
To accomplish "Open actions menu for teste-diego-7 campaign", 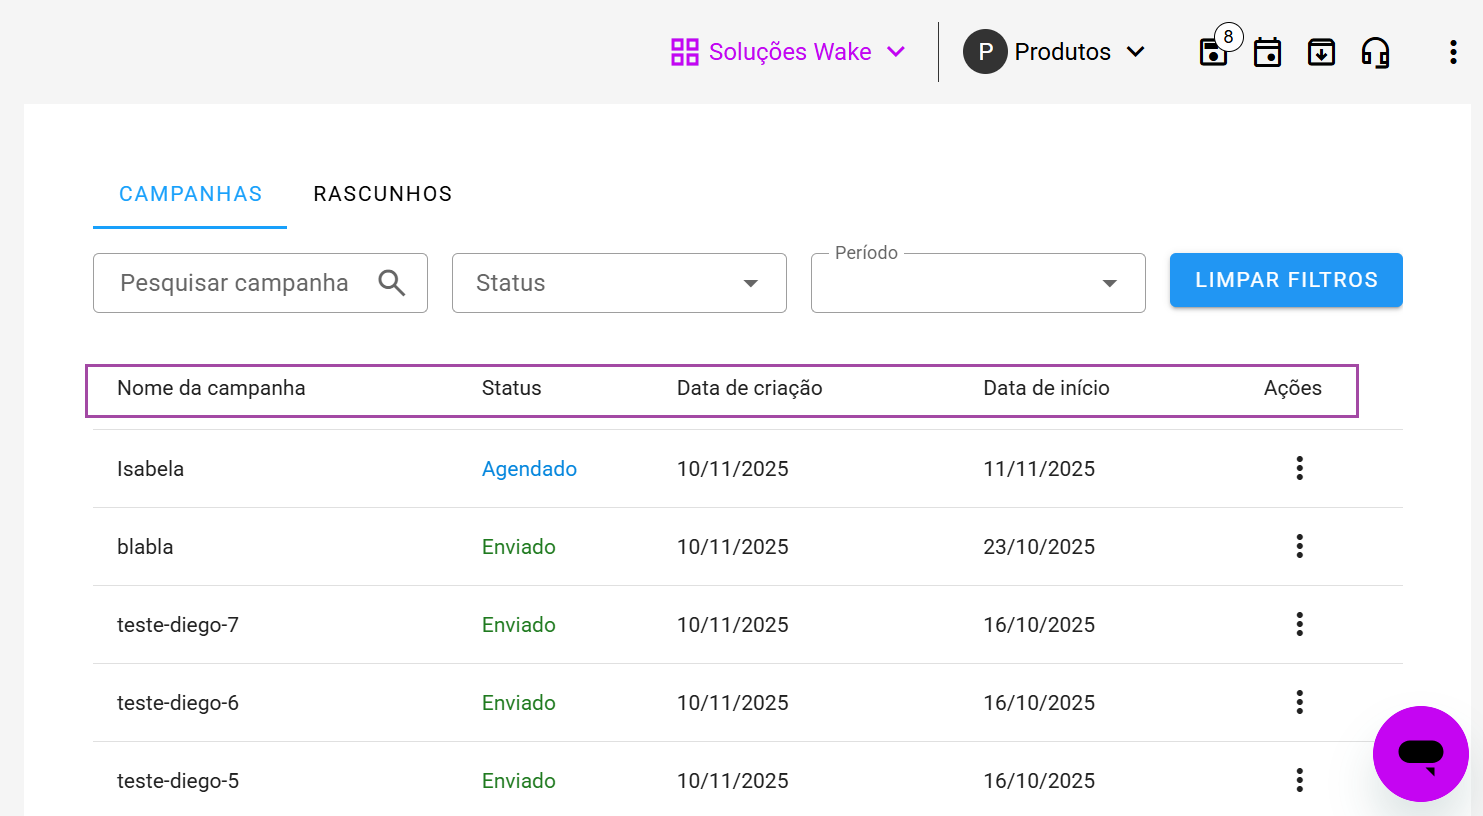I will (x=1299, y=624).
